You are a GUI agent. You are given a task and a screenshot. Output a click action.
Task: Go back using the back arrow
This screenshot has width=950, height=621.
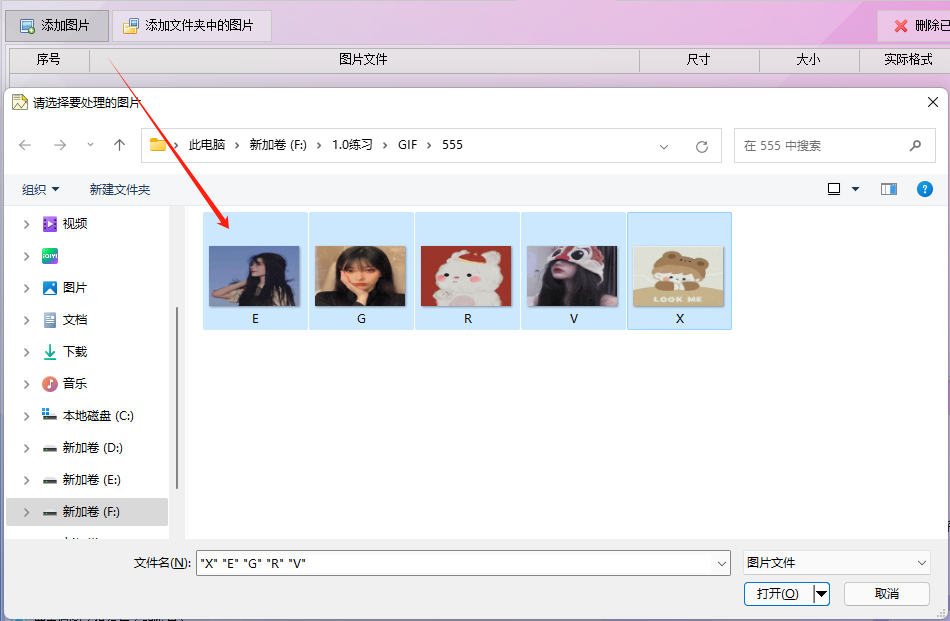pos(25,145)
